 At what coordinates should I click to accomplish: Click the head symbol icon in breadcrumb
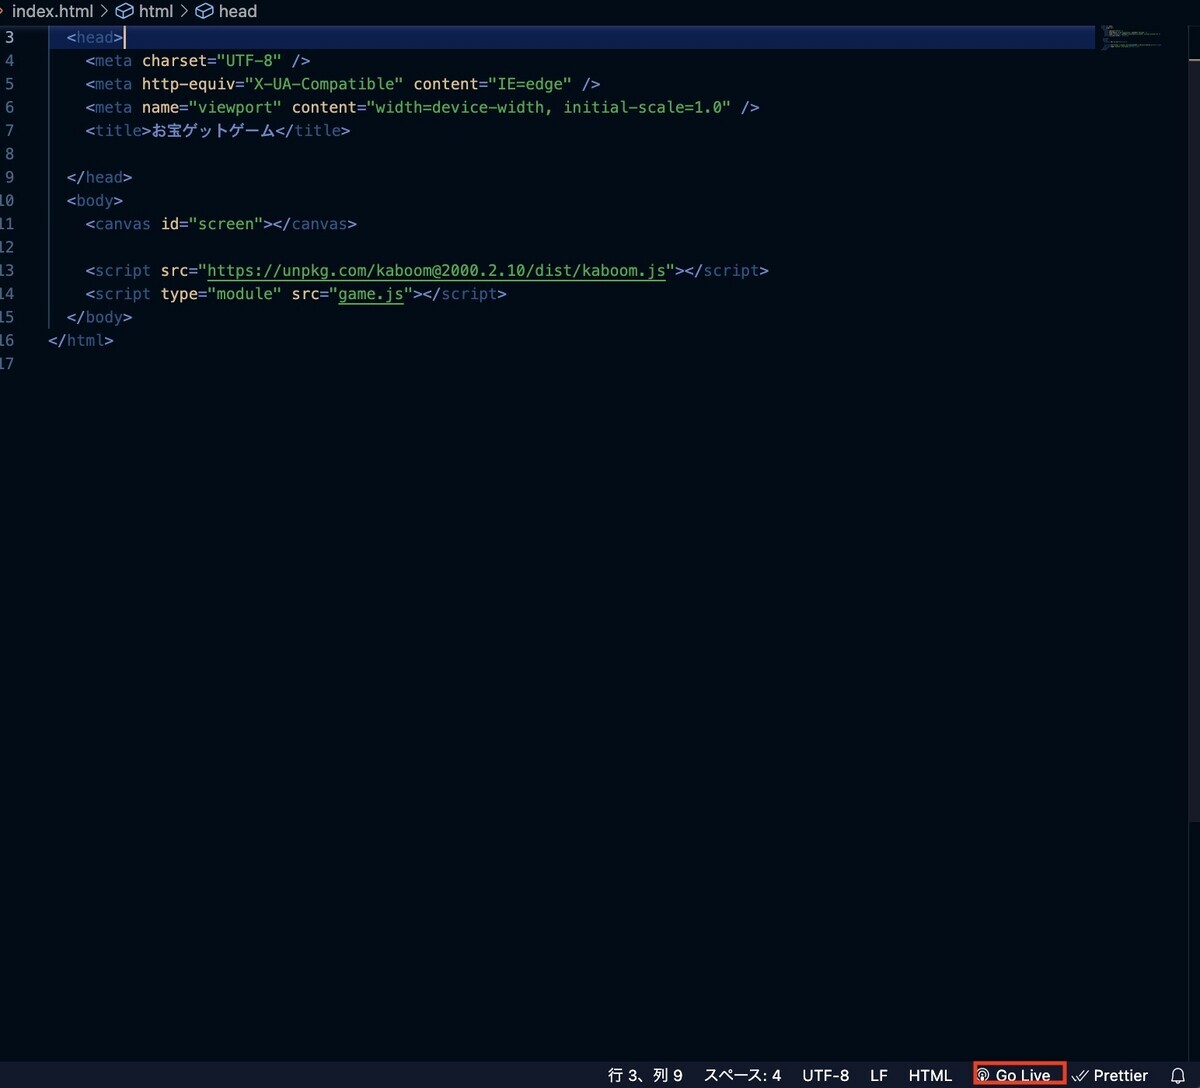click(x=204, y=11)
